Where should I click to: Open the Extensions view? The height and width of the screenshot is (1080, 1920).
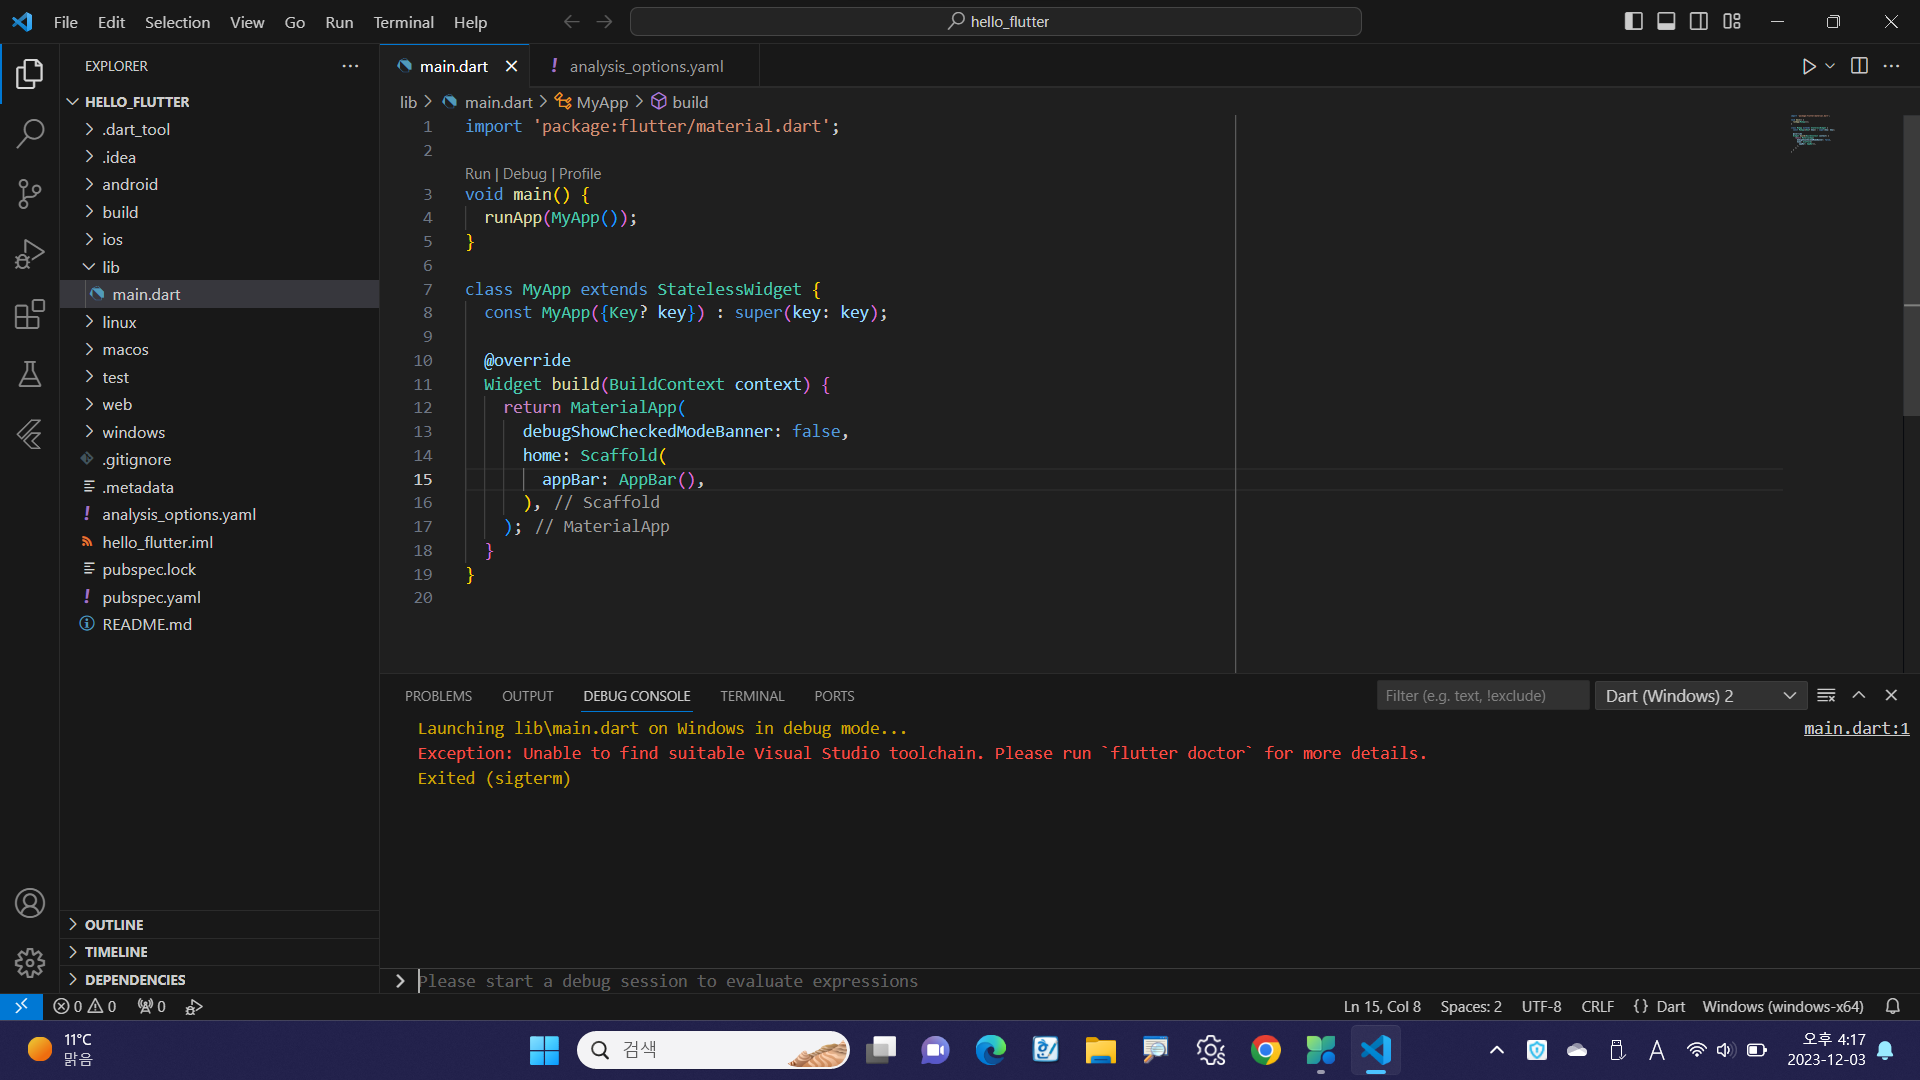30,314
